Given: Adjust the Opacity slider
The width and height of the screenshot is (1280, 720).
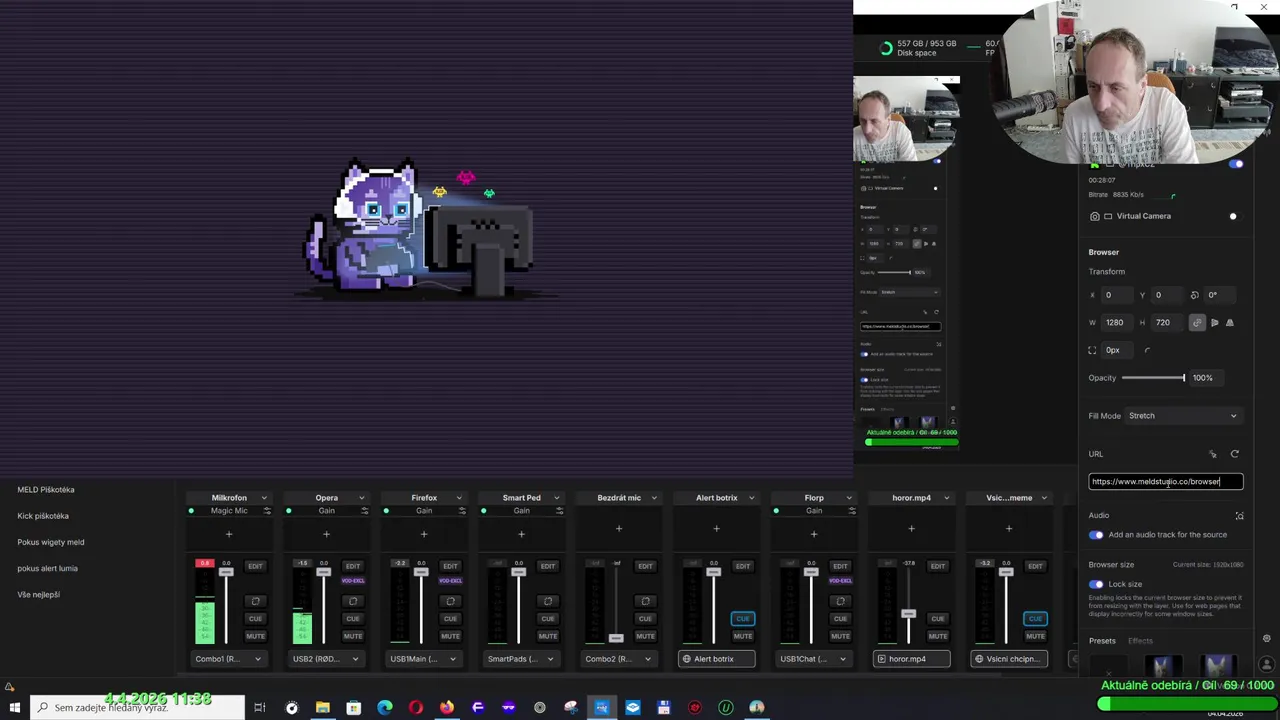Looking at the screenshot, I should pos(1154,378).
